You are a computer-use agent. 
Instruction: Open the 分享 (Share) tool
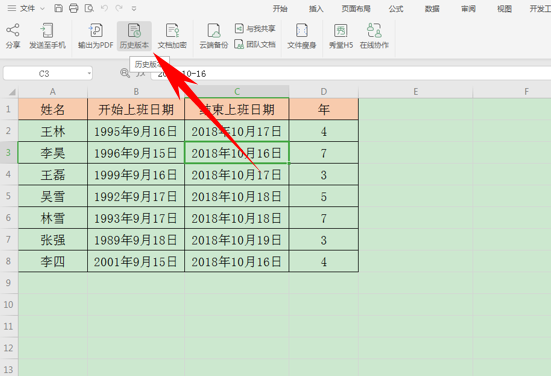click(13, 35)
